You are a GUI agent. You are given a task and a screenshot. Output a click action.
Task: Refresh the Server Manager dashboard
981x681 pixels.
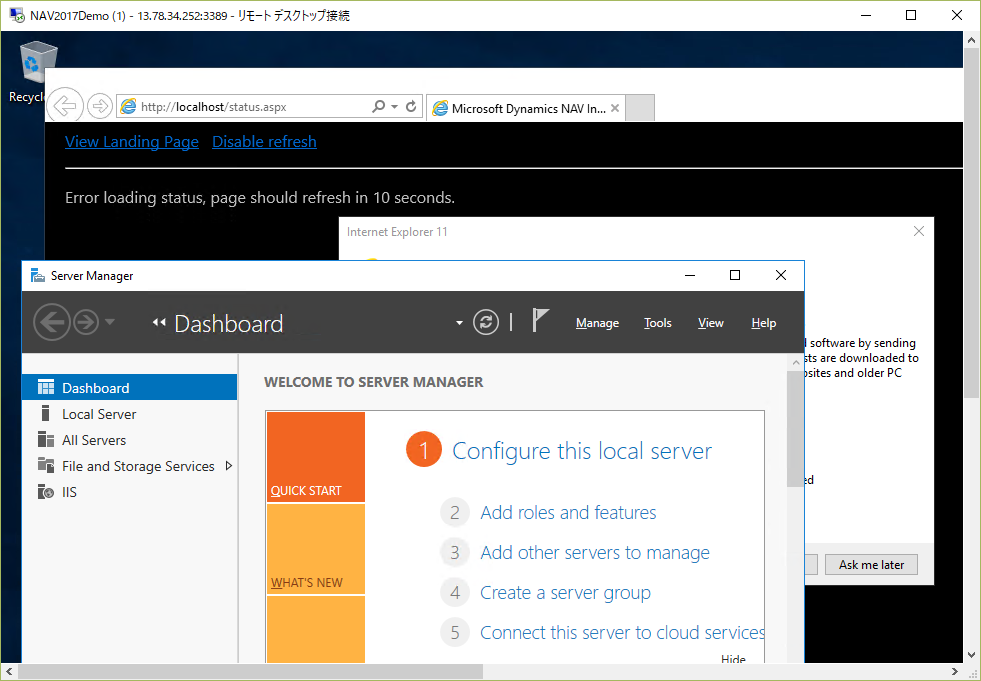coord(485,322)
